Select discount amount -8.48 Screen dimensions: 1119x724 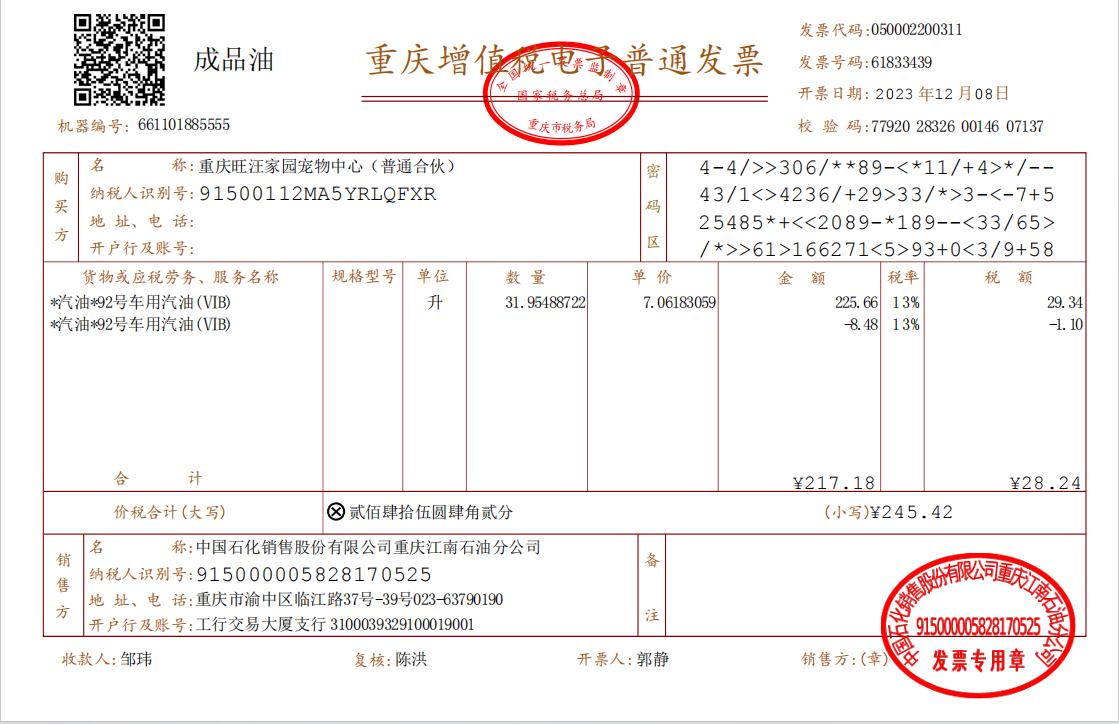coord(861,325)
